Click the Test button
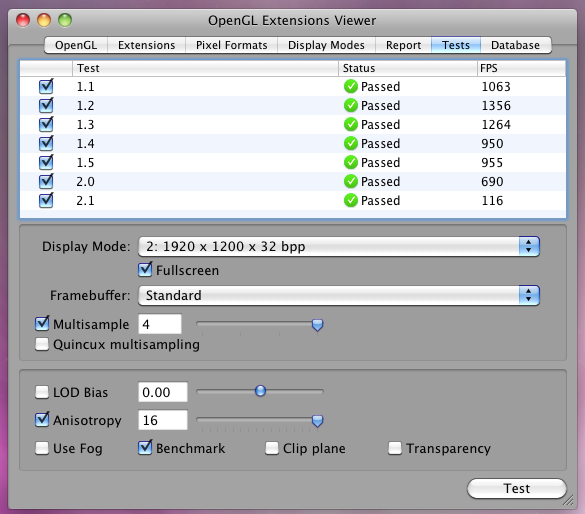This screenshot has height=514, width=585. pyautogui.click(x=517, y=488)
